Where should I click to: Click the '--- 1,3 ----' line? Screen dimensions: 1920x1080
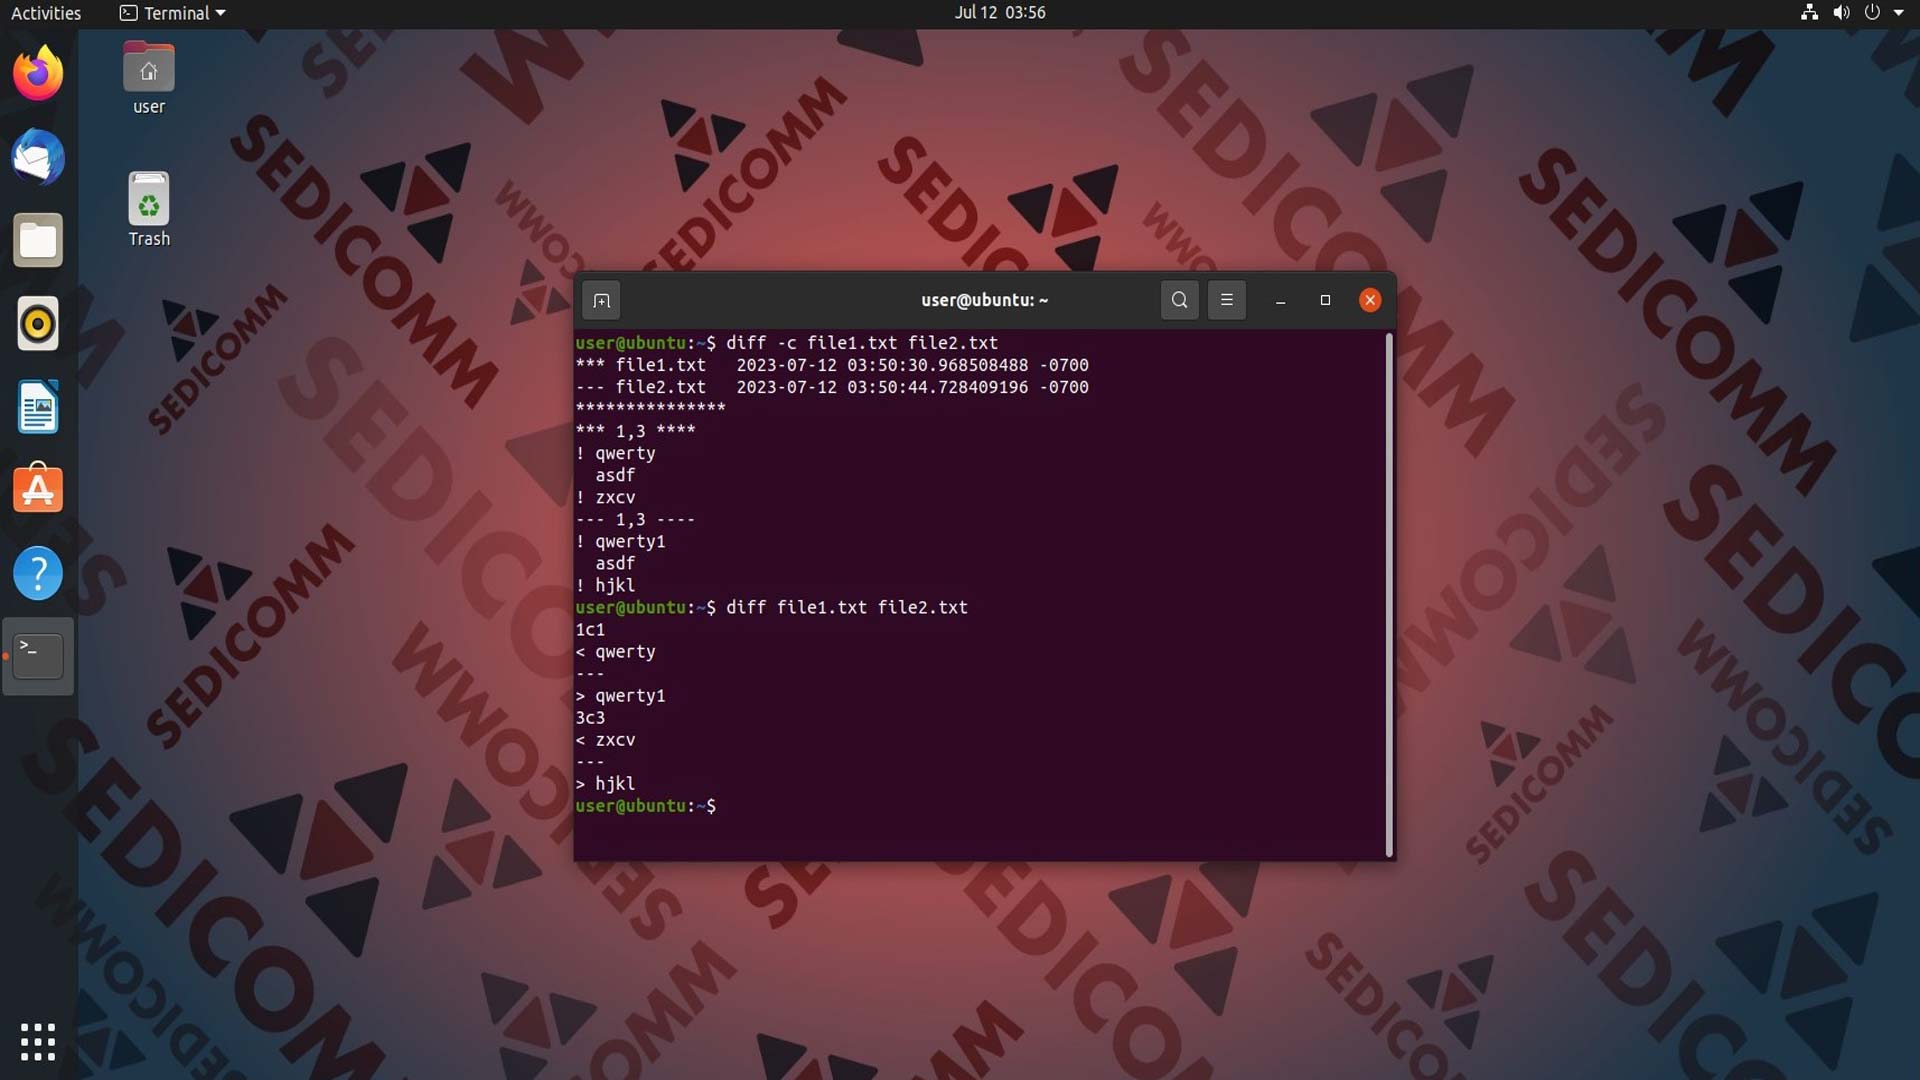[635, 519]
